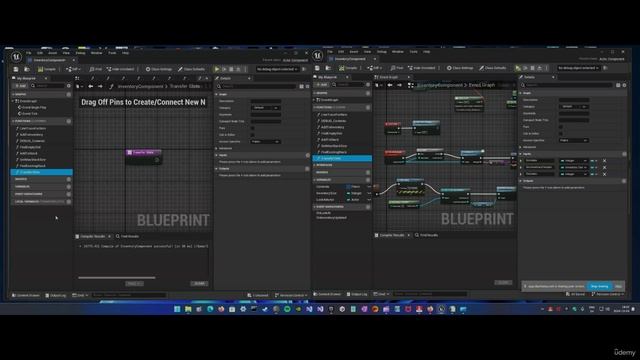640x360 pixels.
Task: Open Class Settings in left window
Action: coord(159,69)
